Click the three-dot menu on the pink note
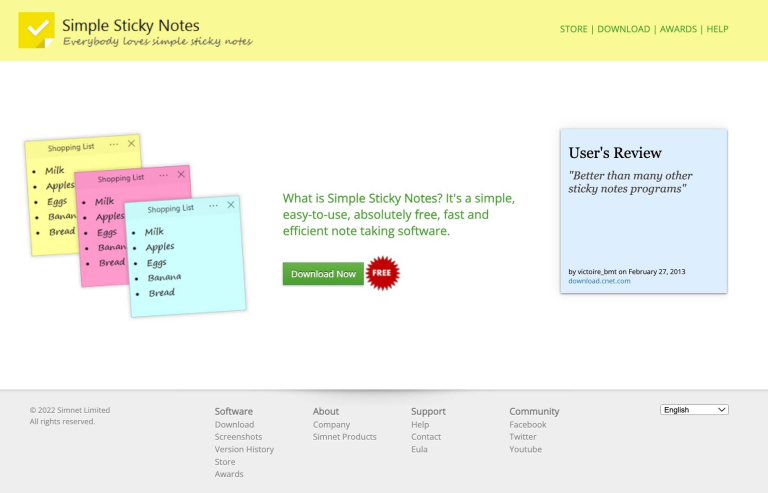The image size is (768, 493). 164,175
